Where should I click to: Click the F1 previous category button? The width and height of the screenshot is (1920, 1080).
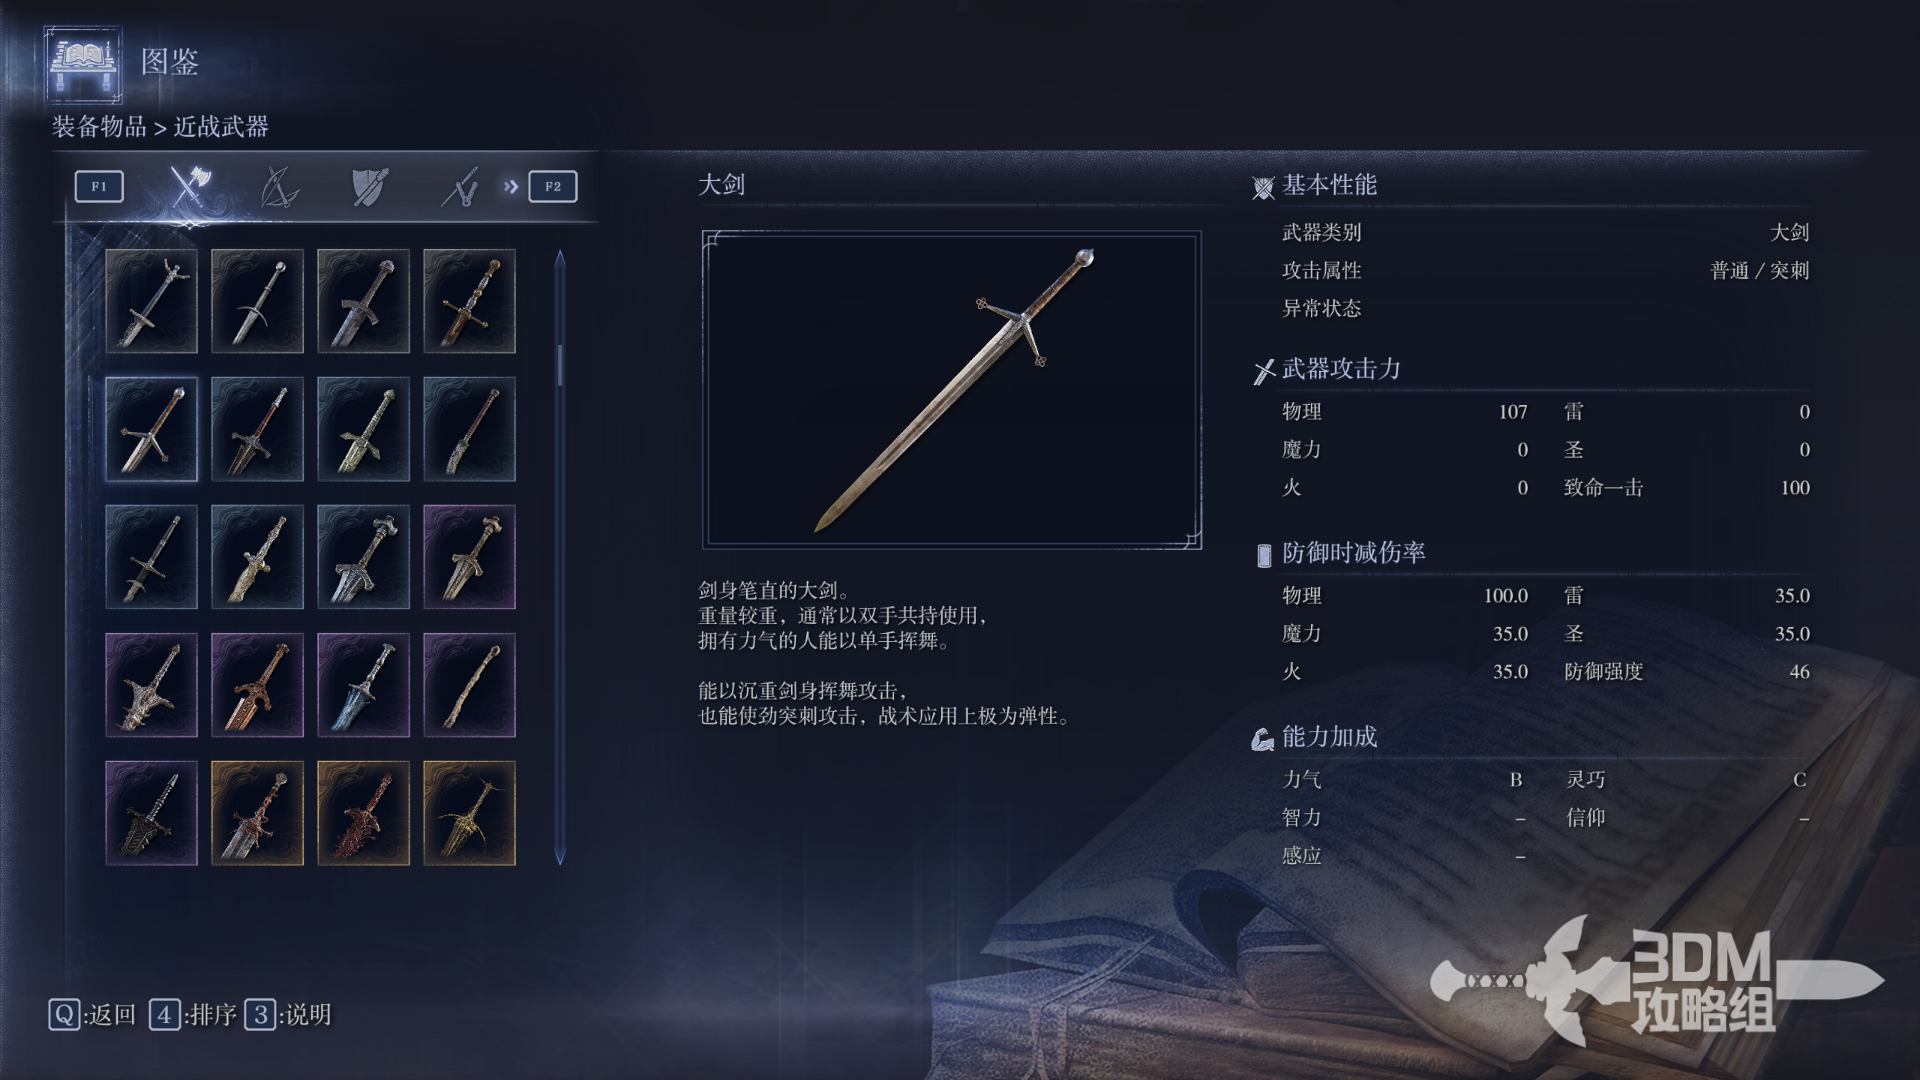tap(99, 187)
